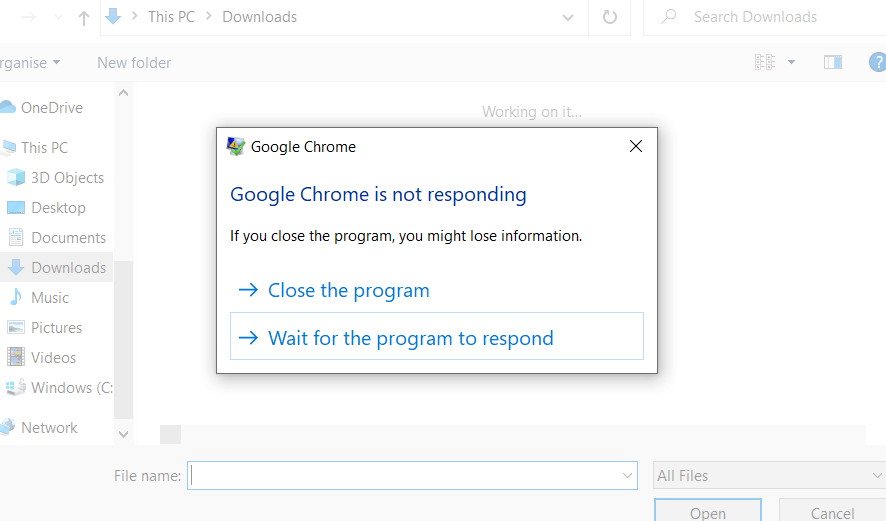This screenshot has height=521, width=886.
Task: Select Downloads in the address bar
Action: 259,17
